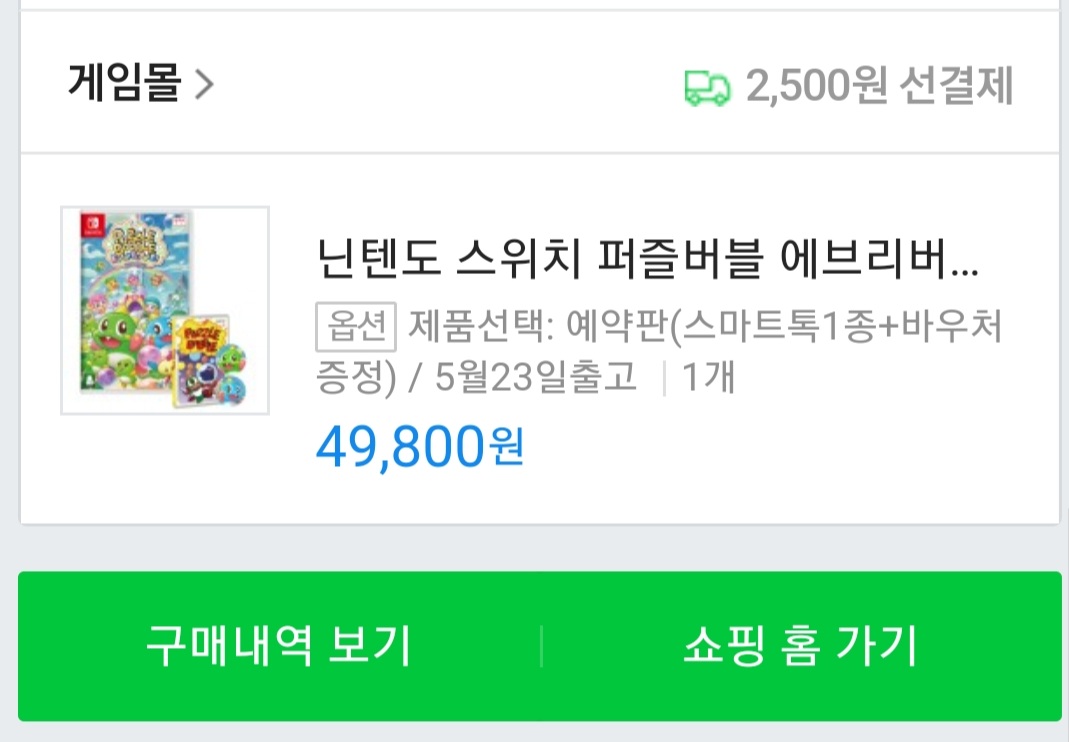Image resolution: width=1069 pixels, height=742 pixels.
Task: Tap the green delivery truck icon
Action: pos(707,88)
